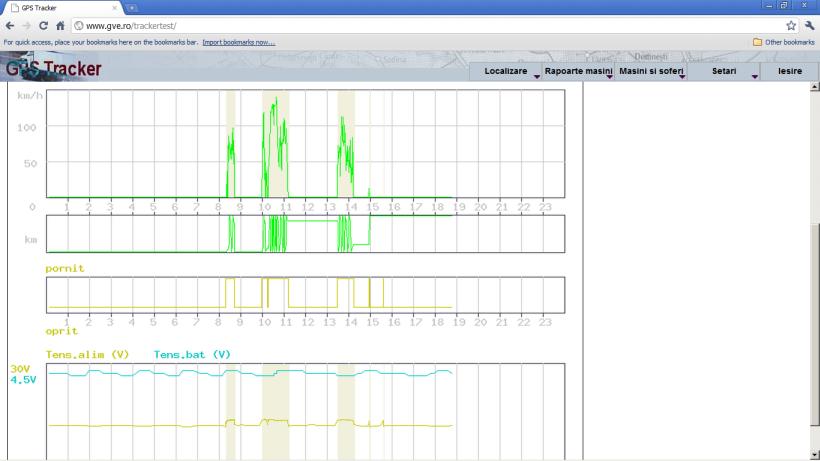The width and height of the screenshot is (820, 461).
Task: Click the page scrollbar down arrow
Action: [814, 455]
